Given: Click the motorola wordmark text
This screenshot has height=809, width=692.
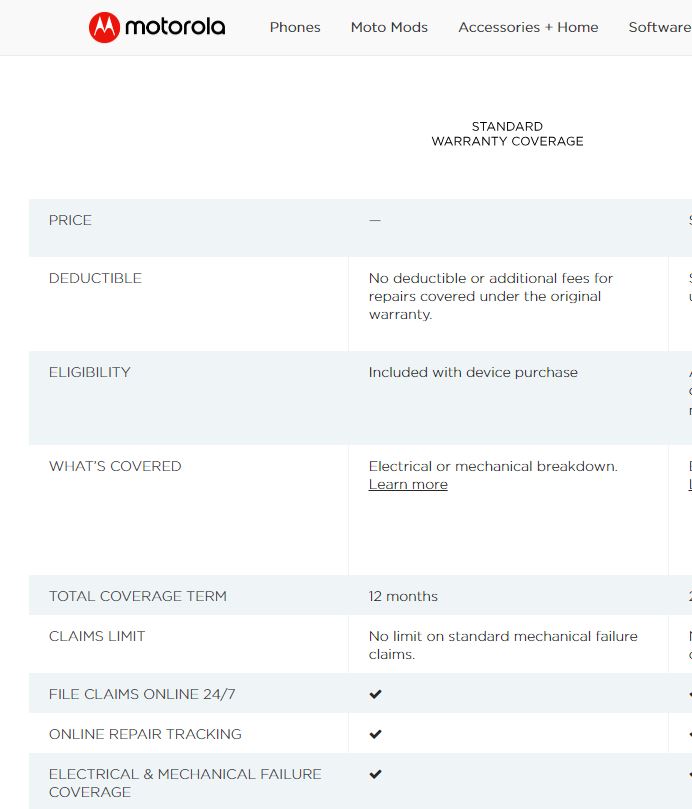Looking at the screenshot, I should 175,27.
